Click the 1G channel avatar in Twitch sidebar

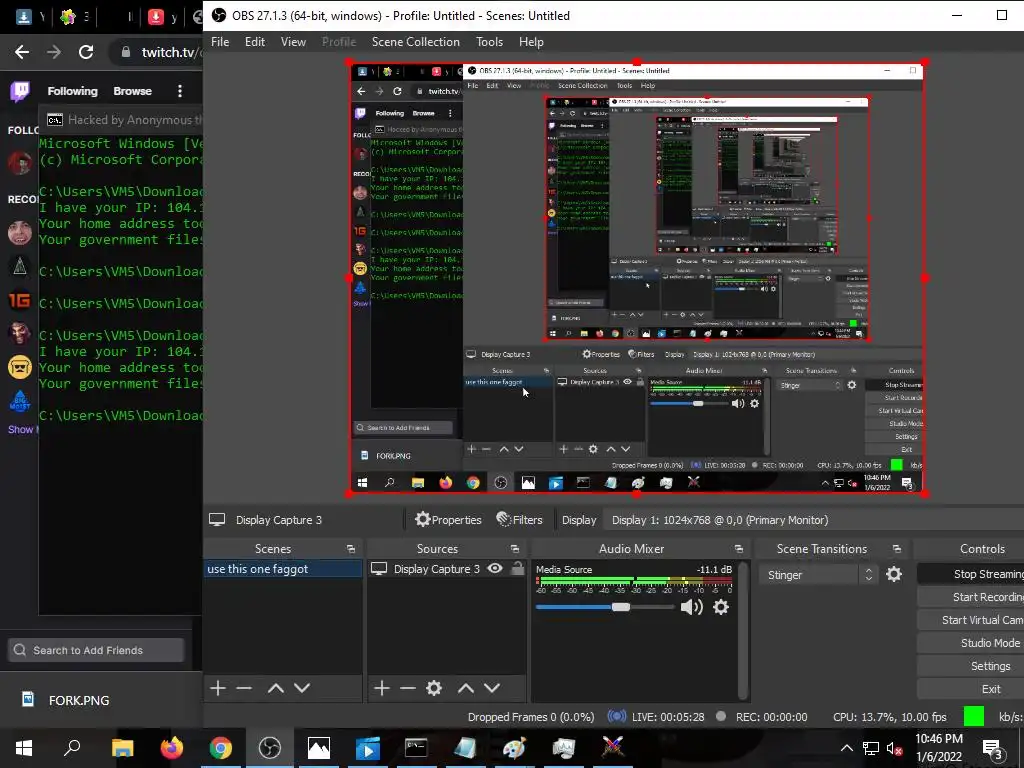pyautogui.click(x=20, y=300)
